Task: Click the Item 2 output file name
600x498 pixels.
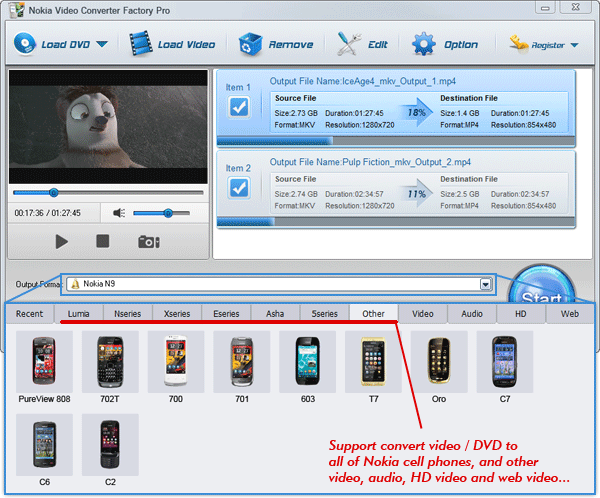Action: point(370,162)
